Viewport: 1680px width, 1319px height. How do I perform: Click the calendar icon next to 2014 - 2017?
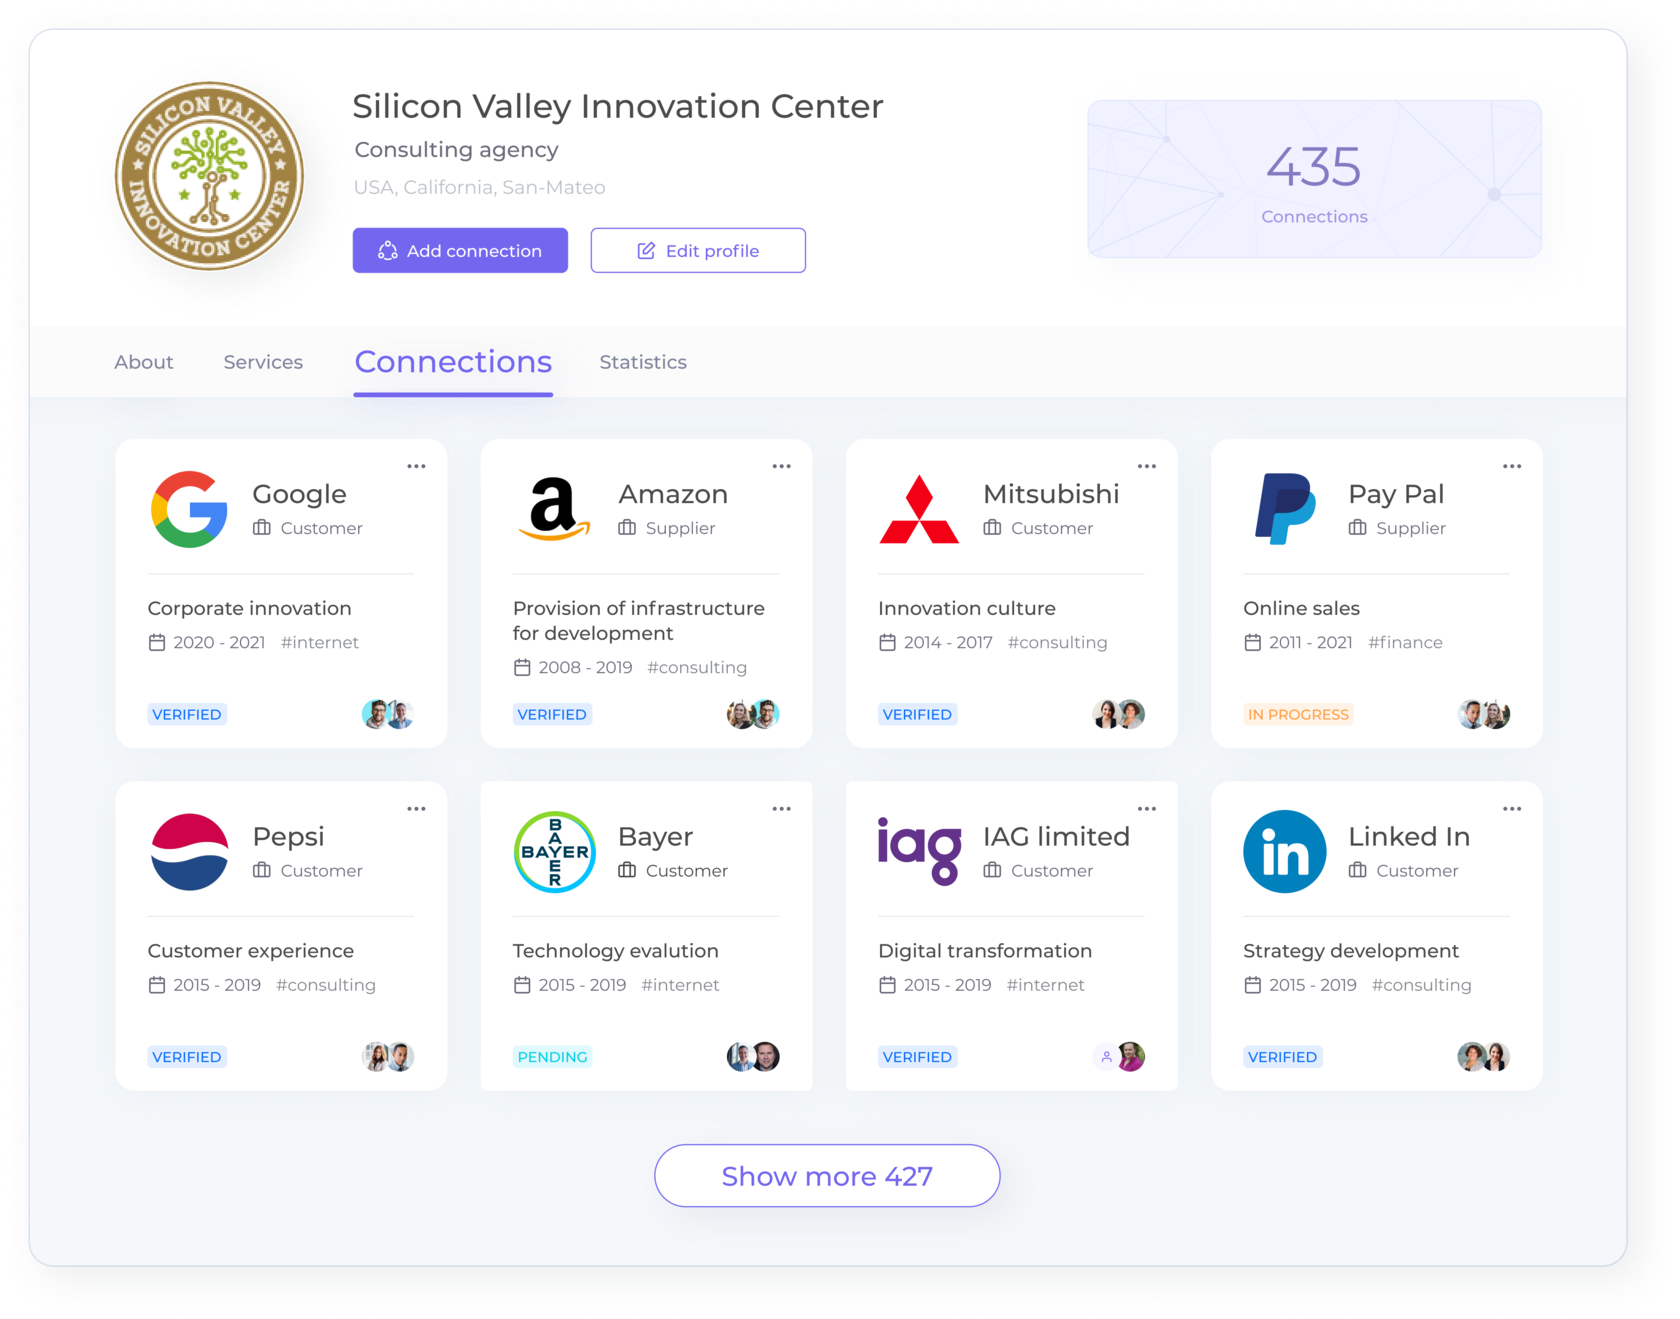point(887,642)
